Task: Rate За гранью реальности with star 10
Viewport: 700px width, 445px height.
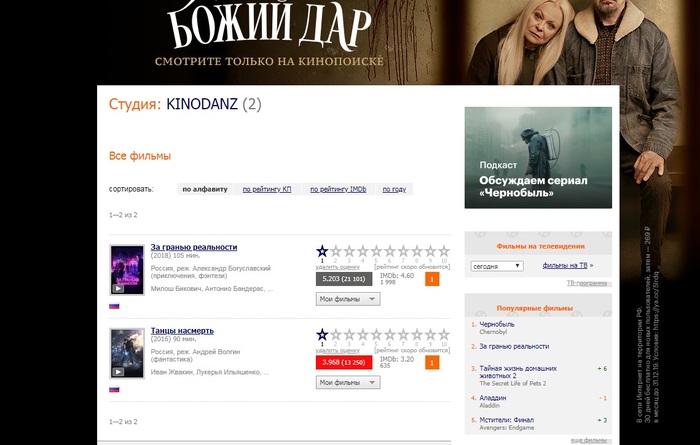Action: [444, 251]
